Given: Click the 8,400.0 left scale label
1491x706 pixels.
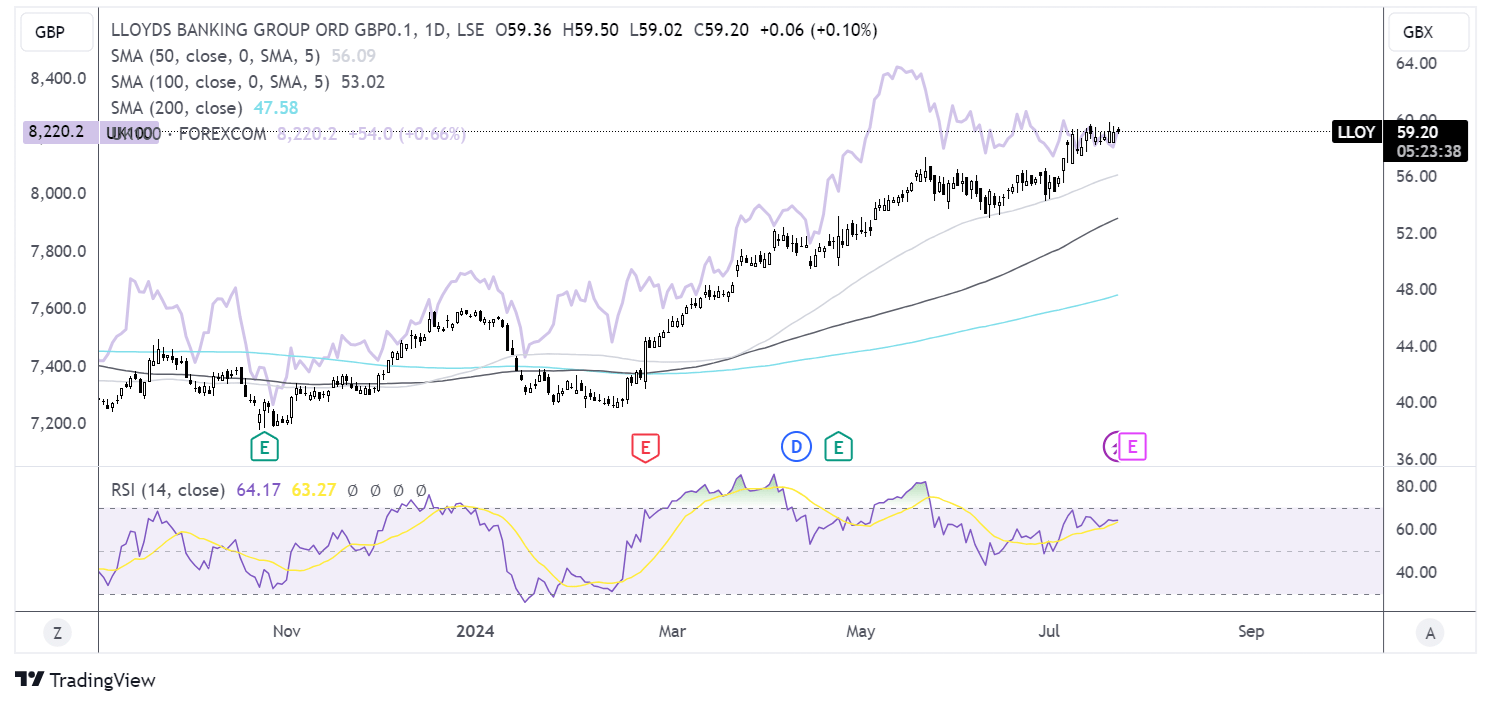Looking at the screenshot, I should 58,78.
